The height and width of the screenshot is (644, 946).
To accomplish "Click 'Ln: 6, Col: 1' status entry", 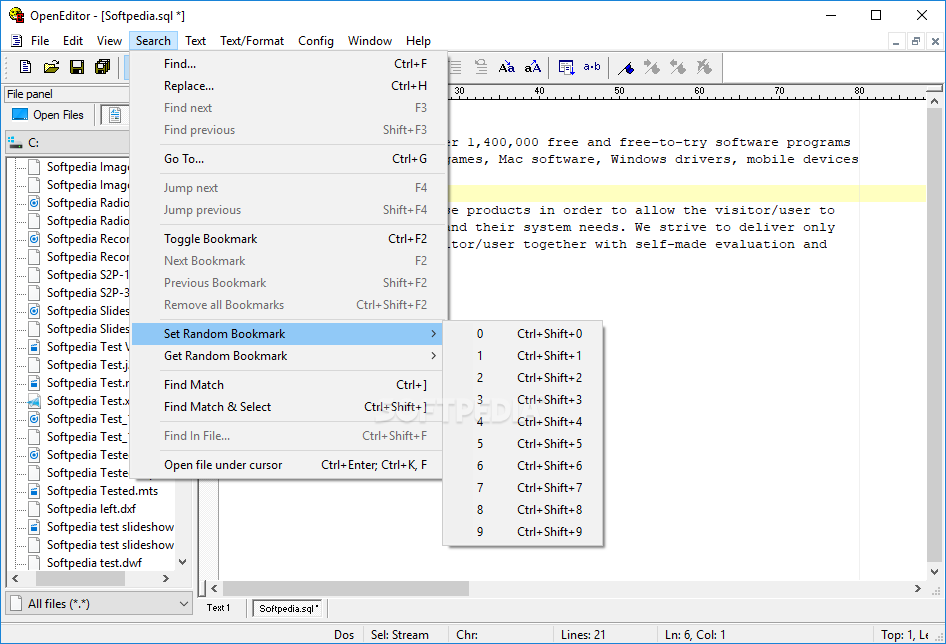I will (x=695, y=635).
